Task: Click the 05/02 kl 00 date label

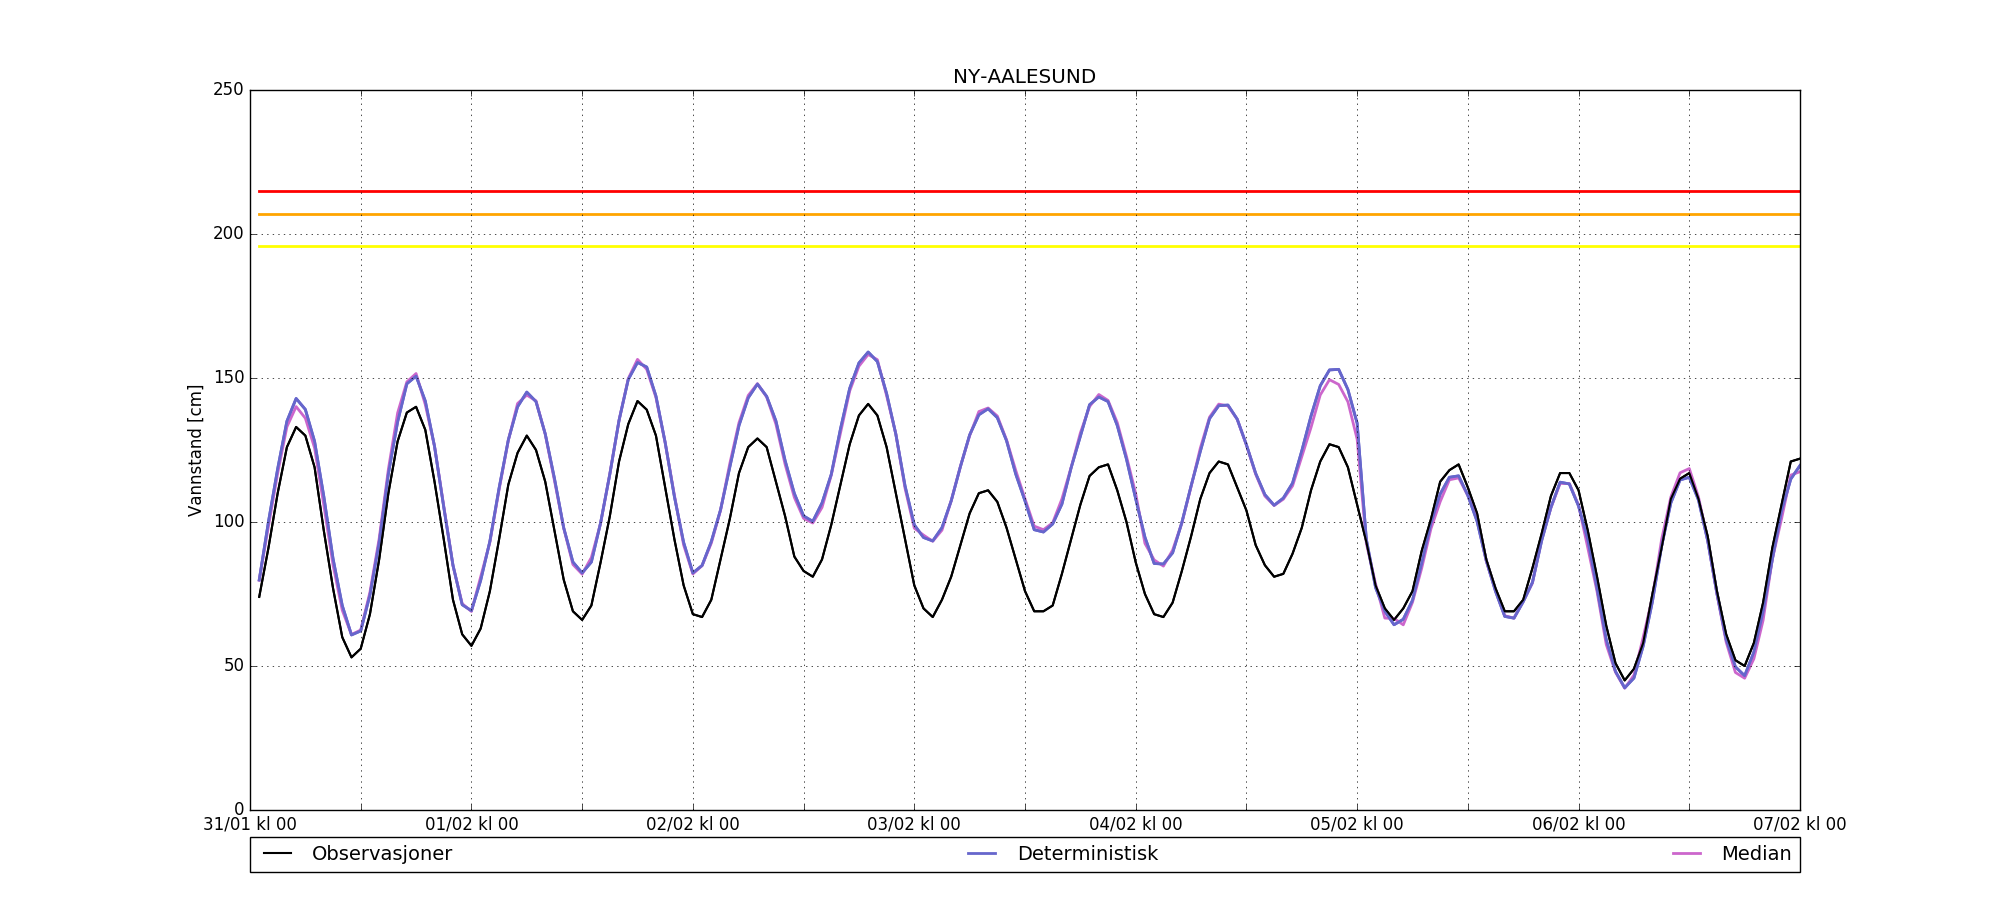Action: 1356,825
